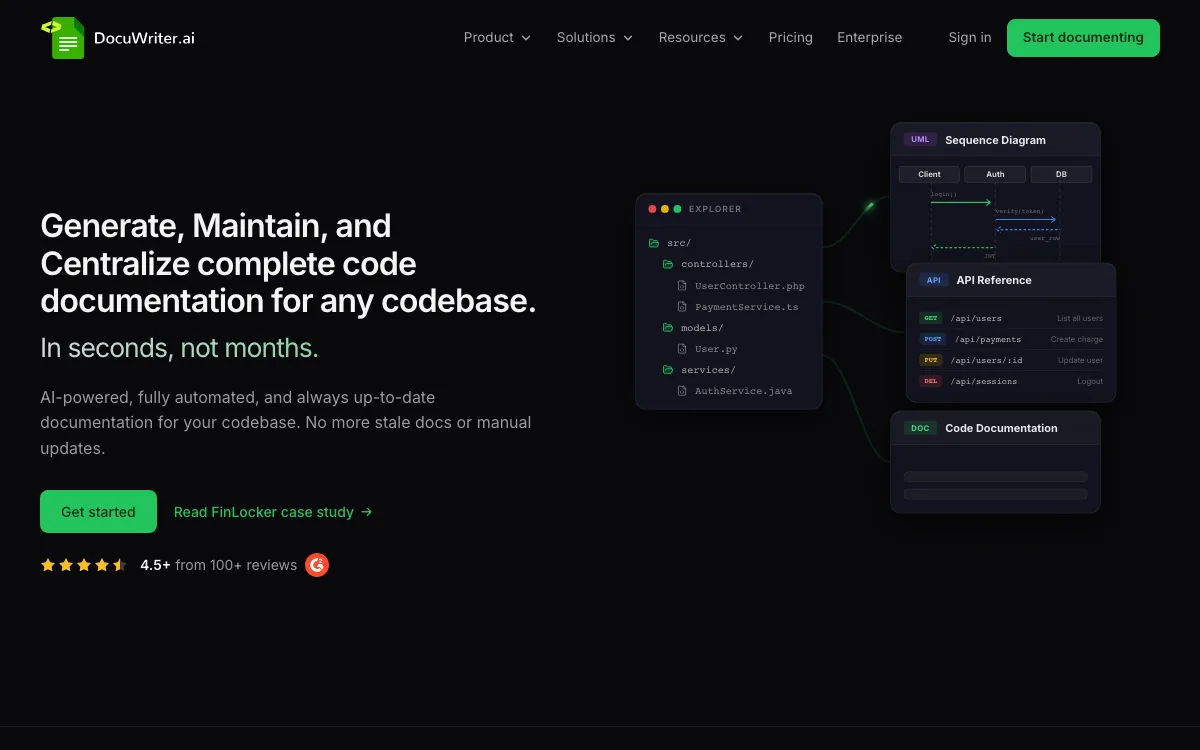Viewport: 1200px width, 750px height.
Task: Click the services/ folder icon
Action: coord(667,370)
